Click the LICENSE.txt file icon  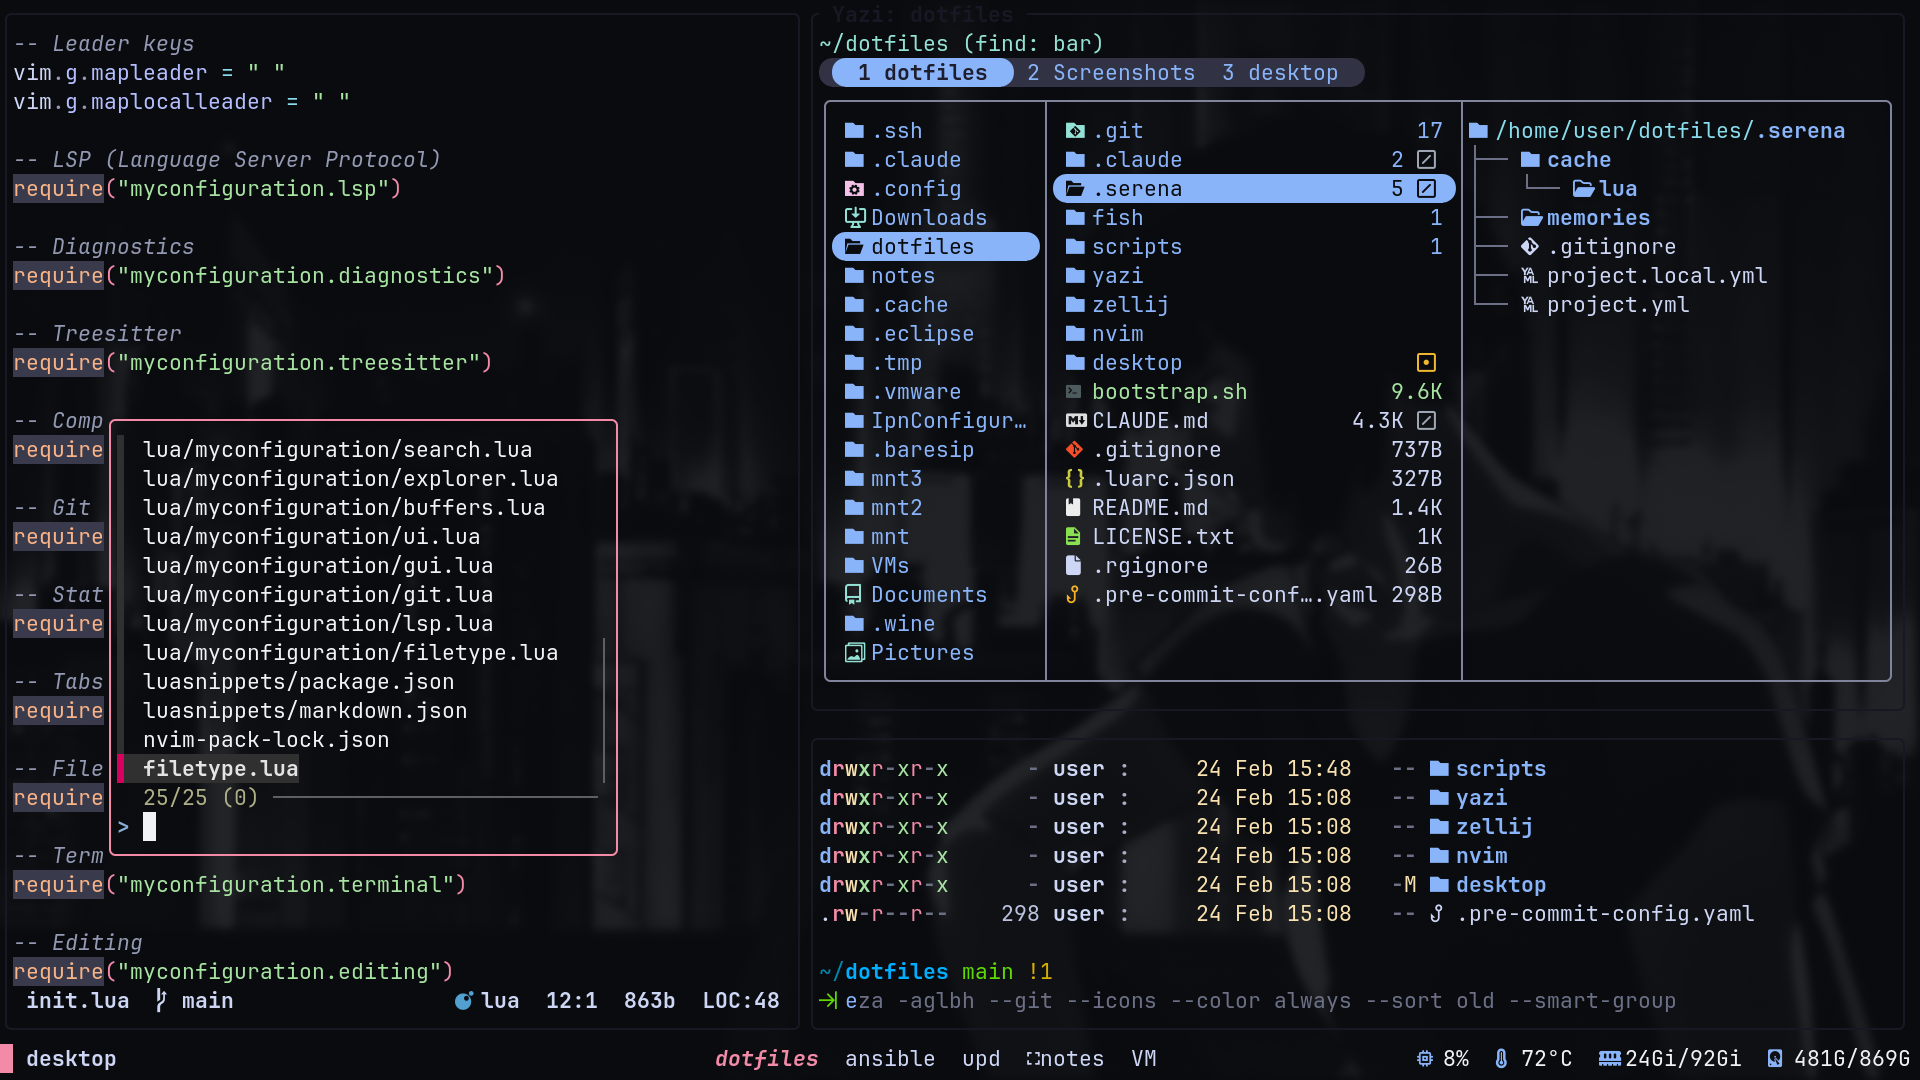(1074, 537)
